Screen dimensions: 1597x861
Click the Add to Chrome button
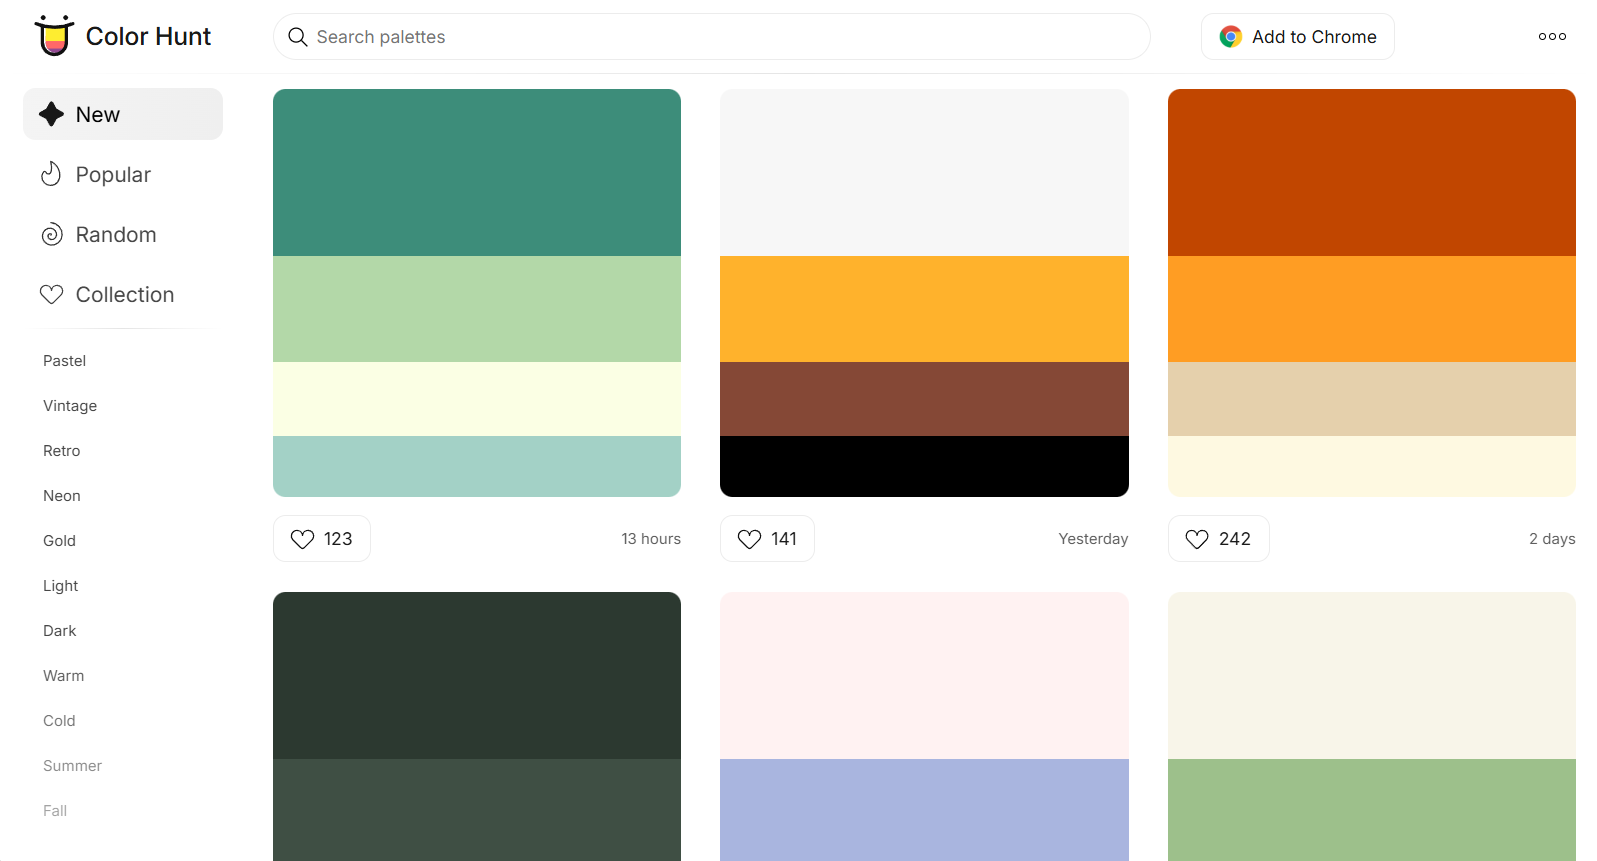(1297, 37)
